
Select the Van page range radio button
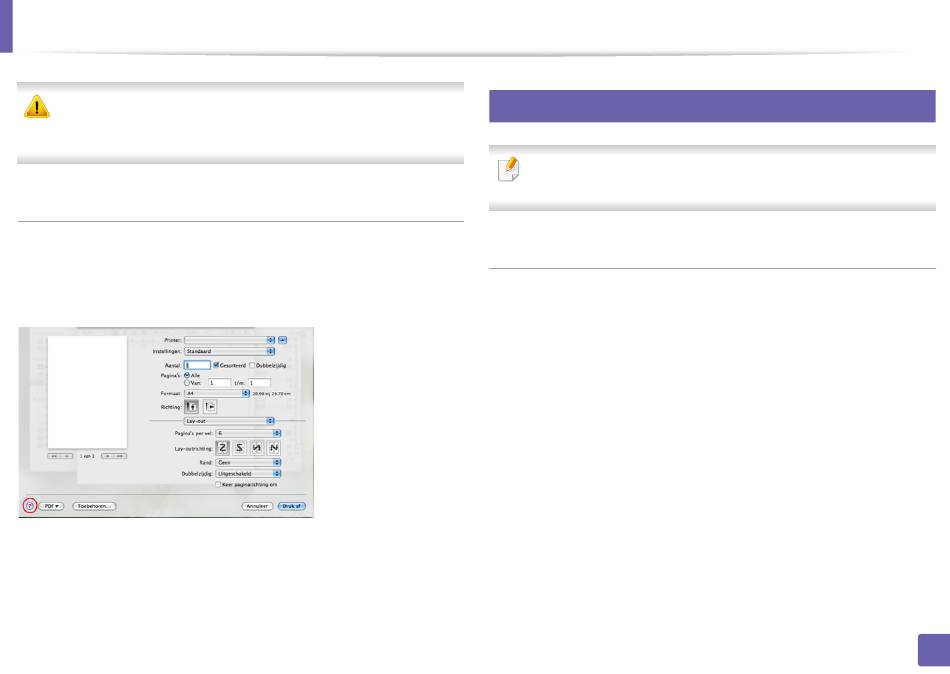pyautogui.click(x=187, y=383)
